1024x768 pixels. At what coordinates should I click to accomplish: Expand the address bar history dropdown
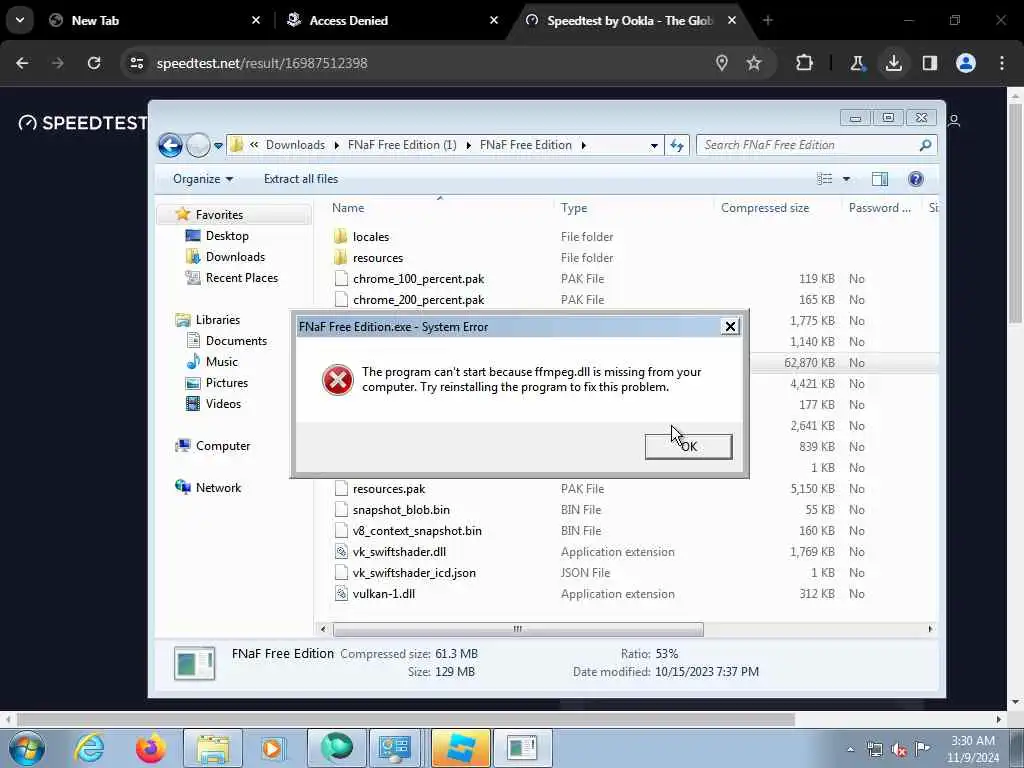654,146
